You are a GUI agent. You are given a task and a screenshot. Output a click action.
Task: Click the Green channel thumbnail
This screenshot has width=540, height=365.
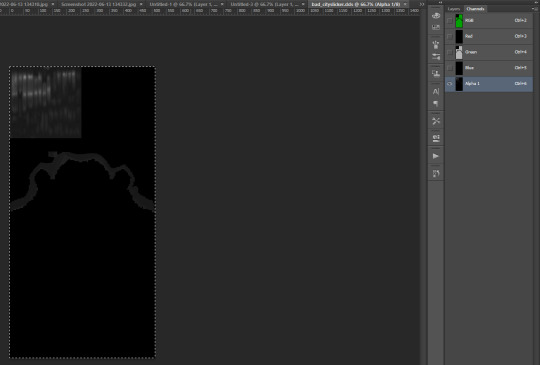coord(459,52)
